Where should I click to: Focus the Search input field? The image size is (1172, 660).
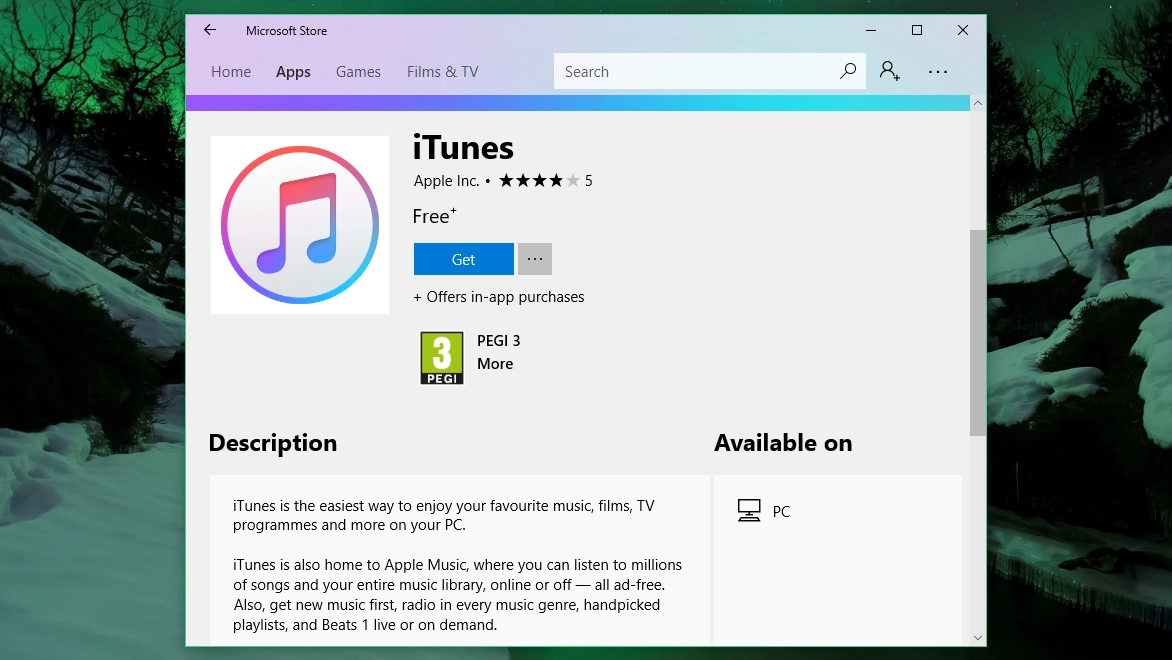(x=695, y=71)
